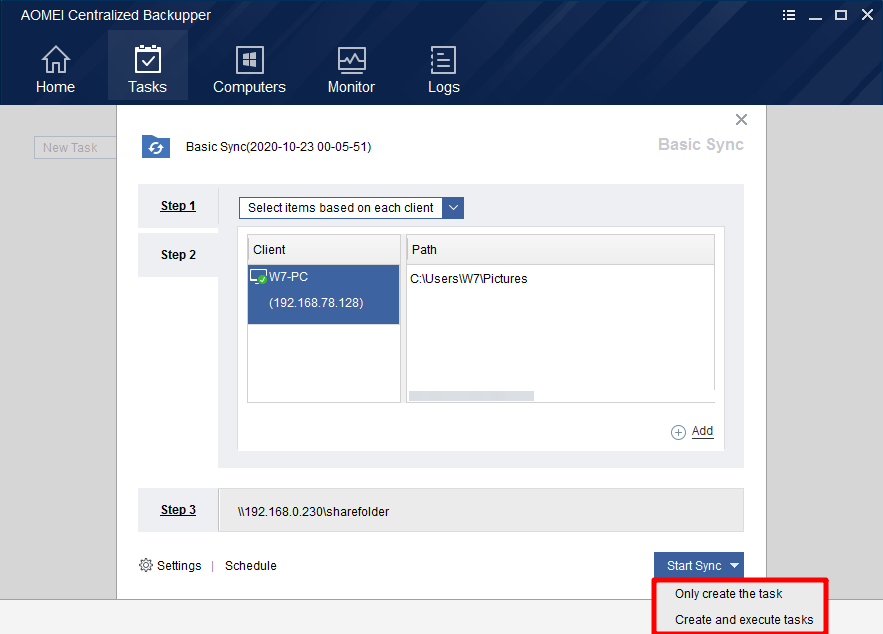
Task: Click the plus icon next to Add
Action: [678, 432]
